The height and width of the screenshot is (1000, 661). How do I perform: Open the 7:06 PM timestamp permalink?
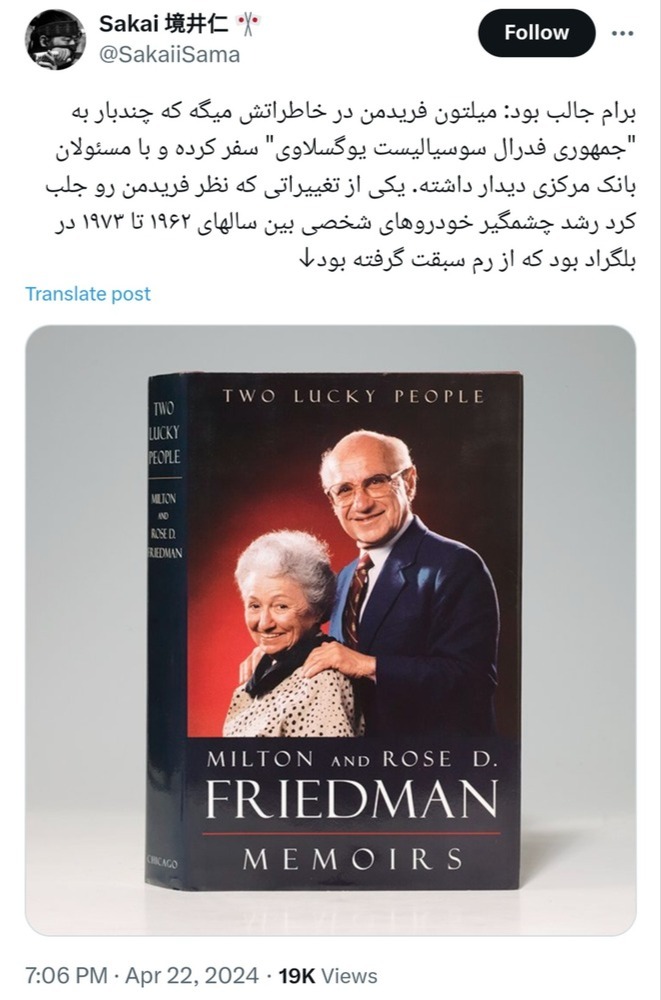click(66, 976)
